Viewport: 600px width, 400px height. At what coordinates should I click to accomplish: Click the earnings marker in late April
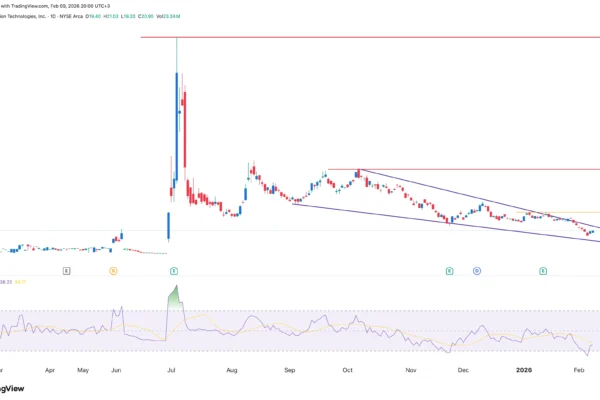pyautogui.click(x=67, y=271)
